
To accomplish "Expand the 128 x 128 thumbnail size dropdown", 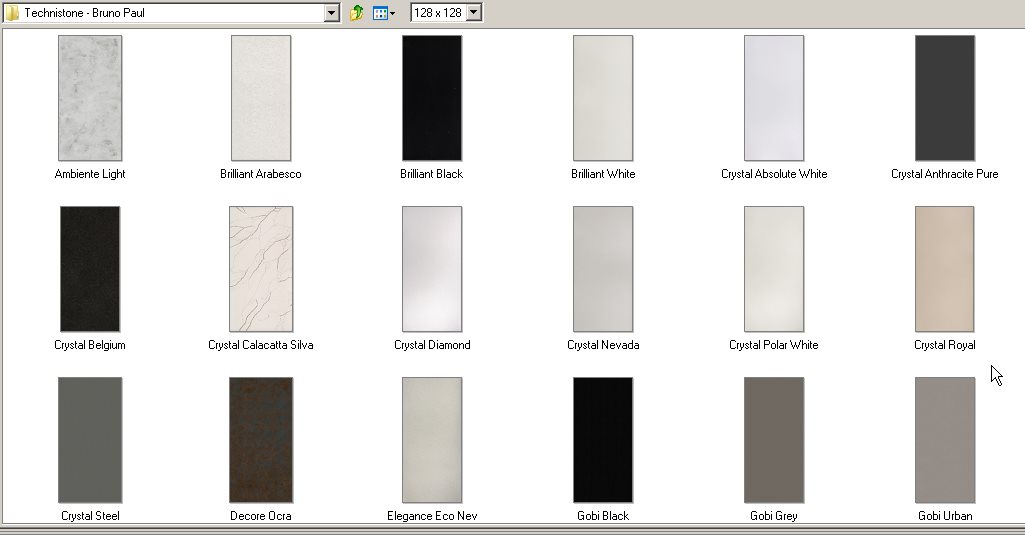I will pyautogui.click(x=475, y=12).
